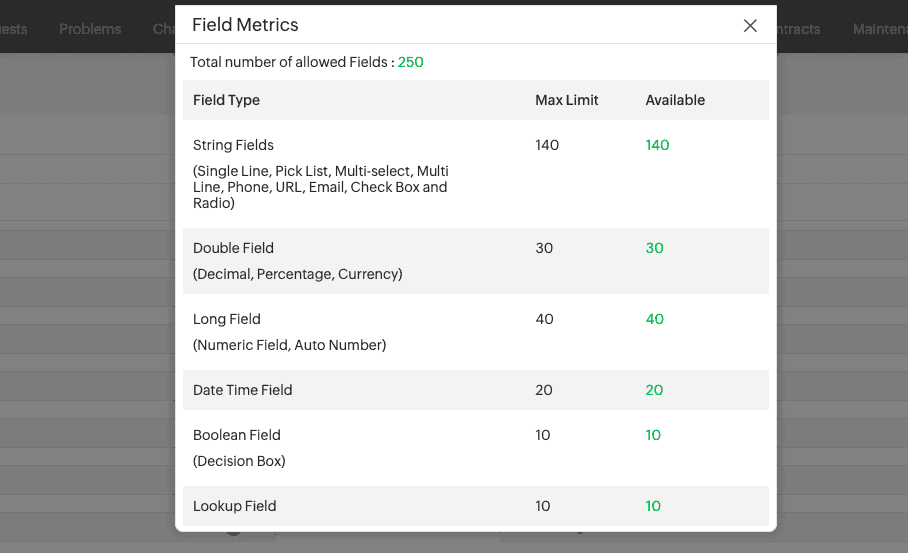Click the Field Type column header
The width and height of the screenshot is (908, 553).
coord(226,100)
